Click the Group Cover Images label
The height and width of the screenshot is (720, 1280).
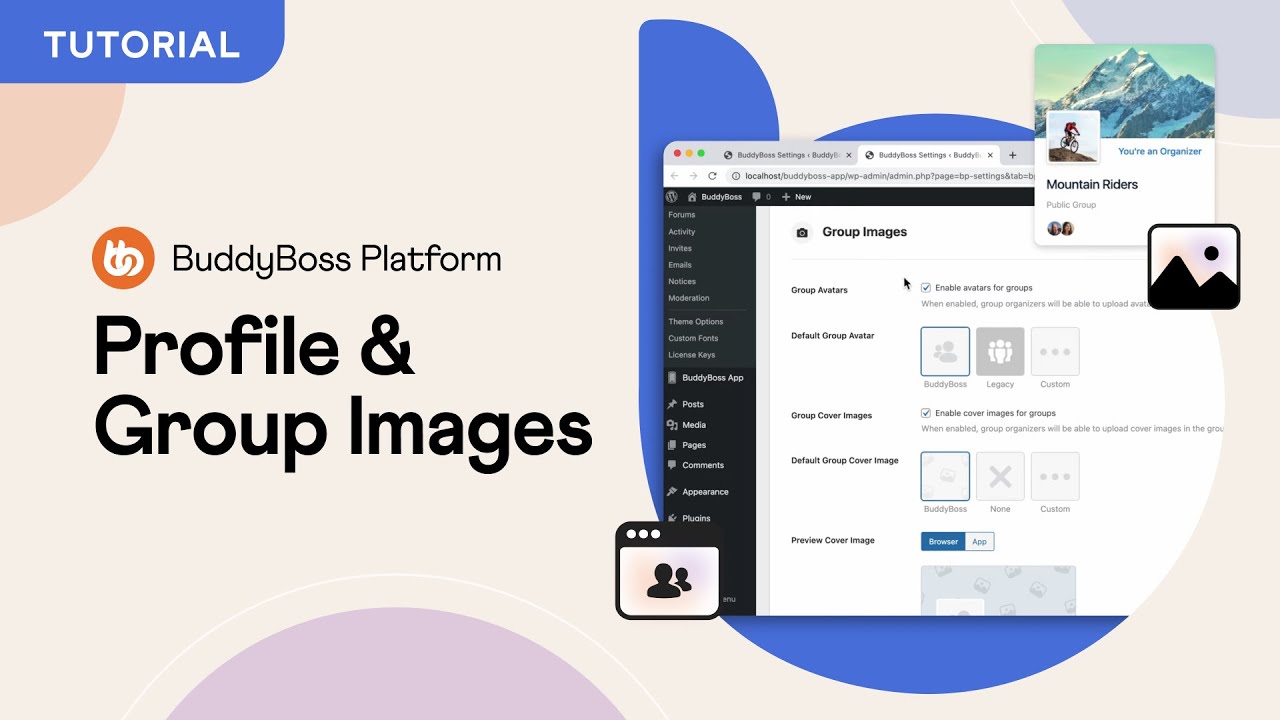click(831, 416)
